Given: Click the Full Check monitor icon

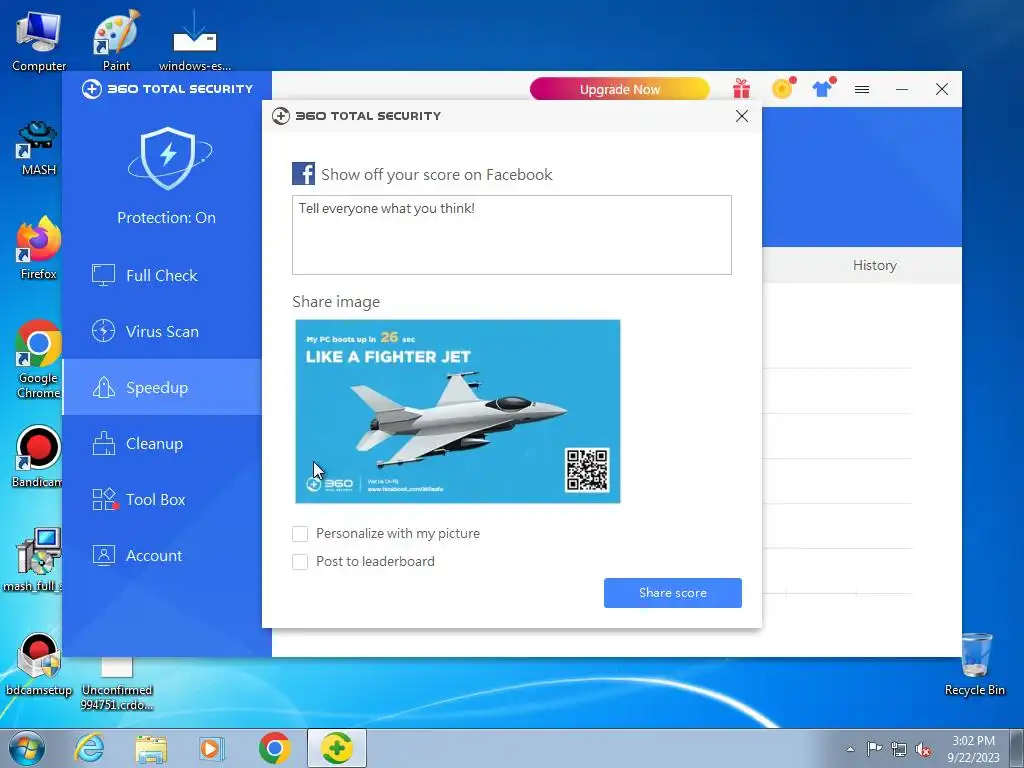Looking at the screenshot, I should (103, 275).
